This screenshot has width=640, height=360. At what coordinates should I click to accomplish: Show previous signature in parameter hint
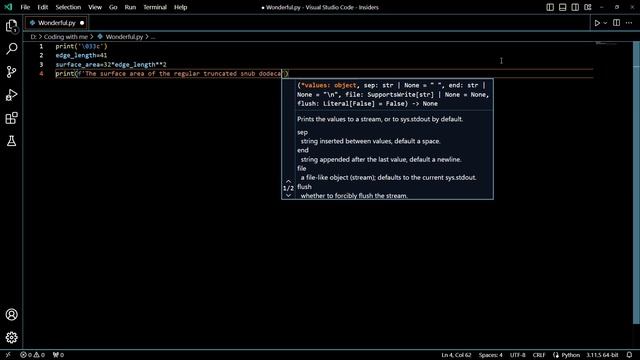click(288, 181)
